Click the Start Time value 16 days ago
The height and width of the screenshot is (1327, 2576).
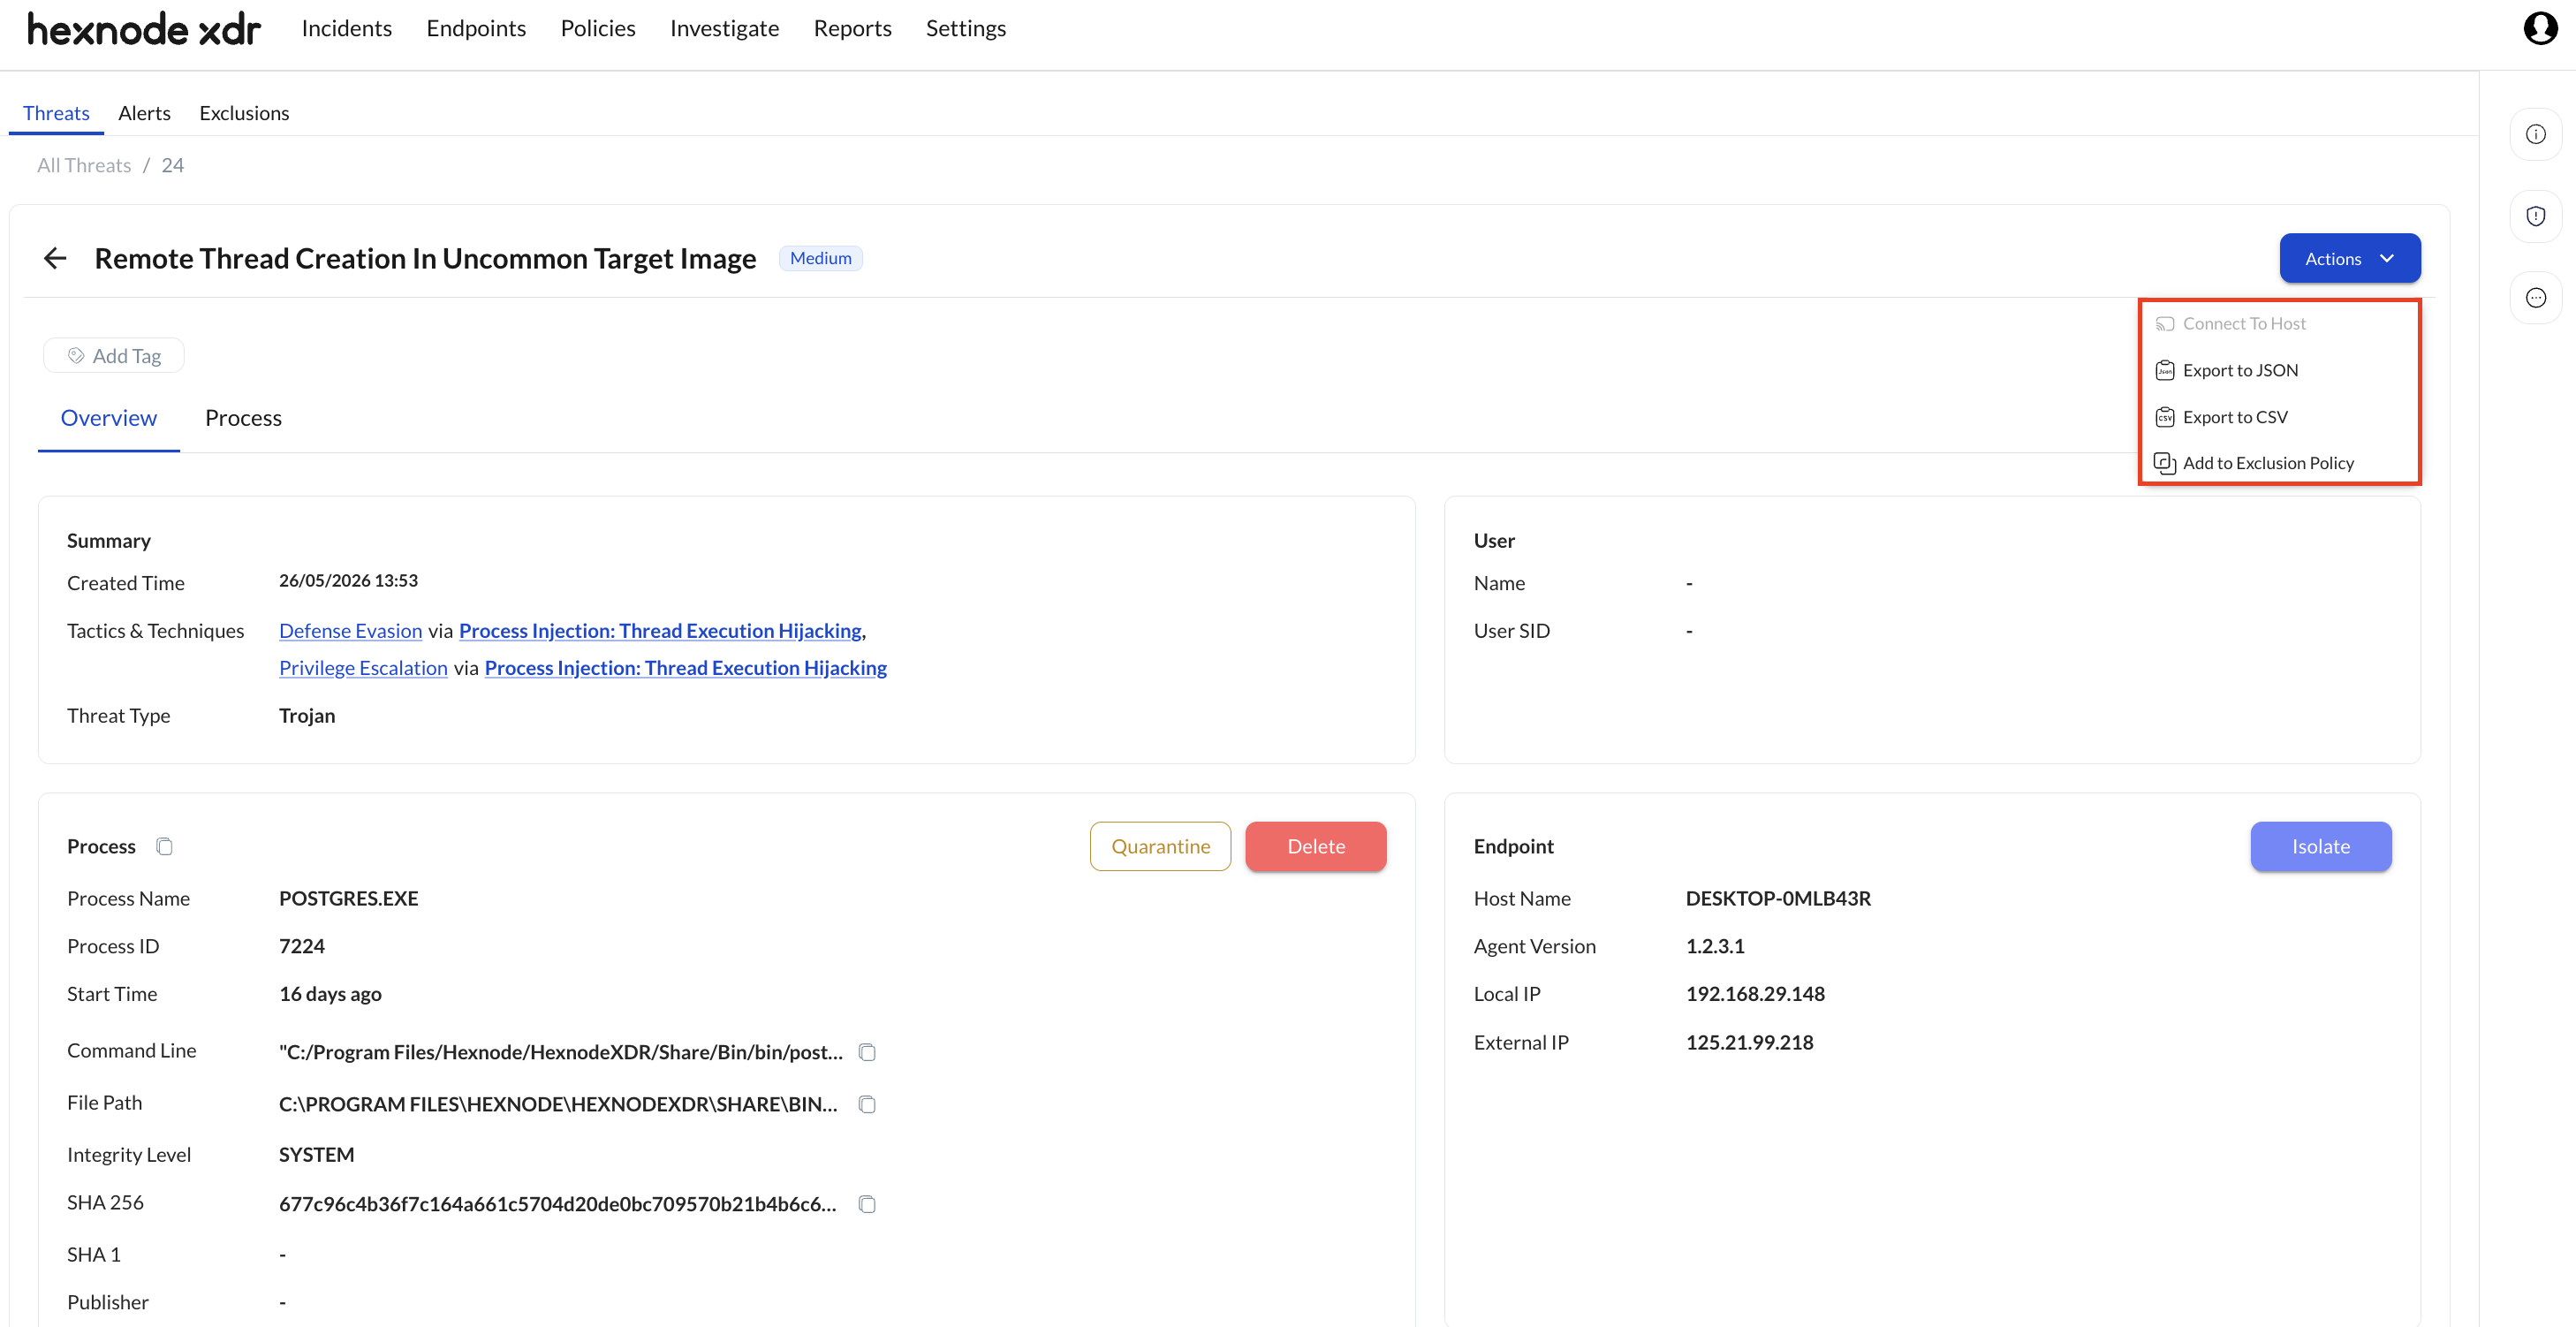pyautogui.click(x=330, y=994)
